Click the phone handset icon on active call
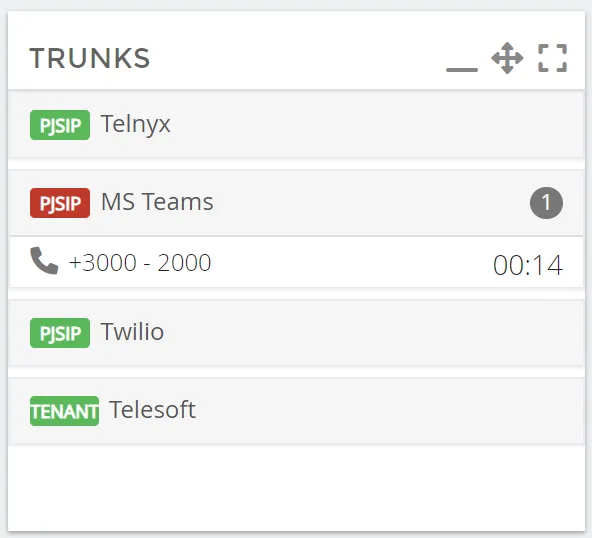The image size is (592, 538). pos(44,261)
